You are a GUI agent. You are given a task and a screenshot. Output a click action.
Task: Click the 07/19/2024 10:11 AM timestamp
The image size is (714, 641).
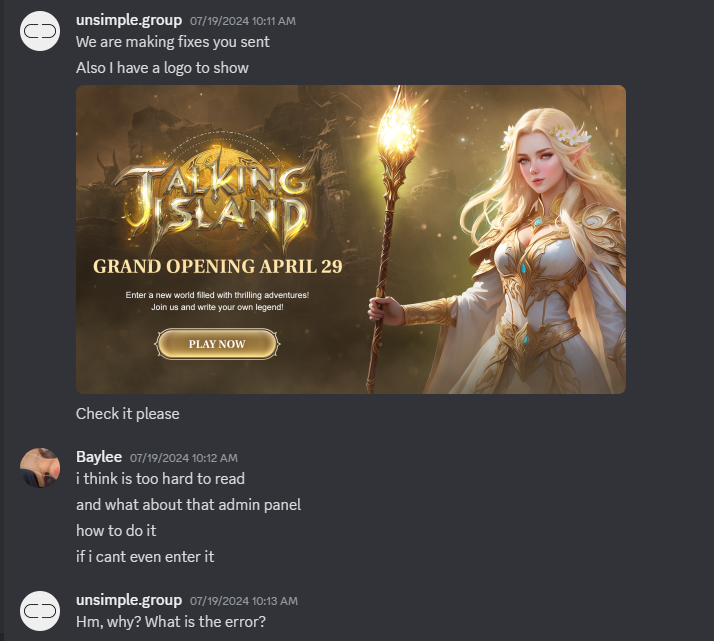coord(243,21)
